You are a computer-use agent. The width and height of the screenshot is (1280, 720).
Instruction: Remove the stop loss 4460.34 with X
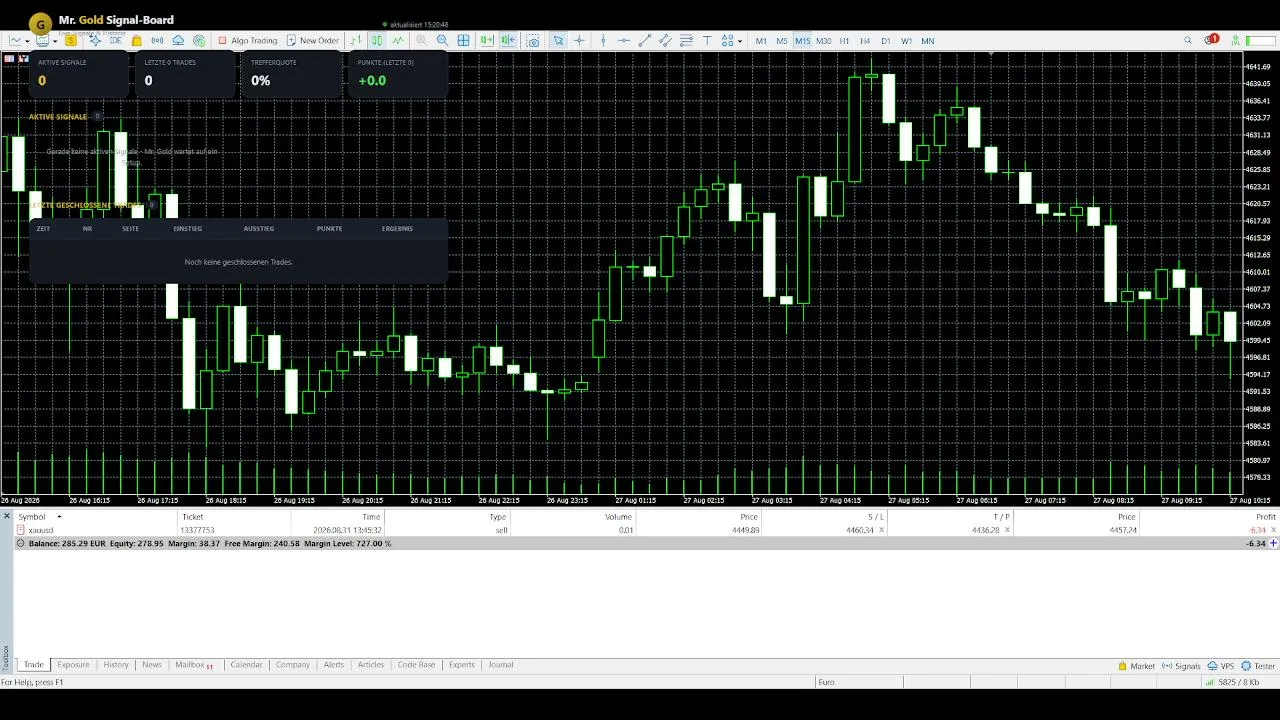point(881,530)
